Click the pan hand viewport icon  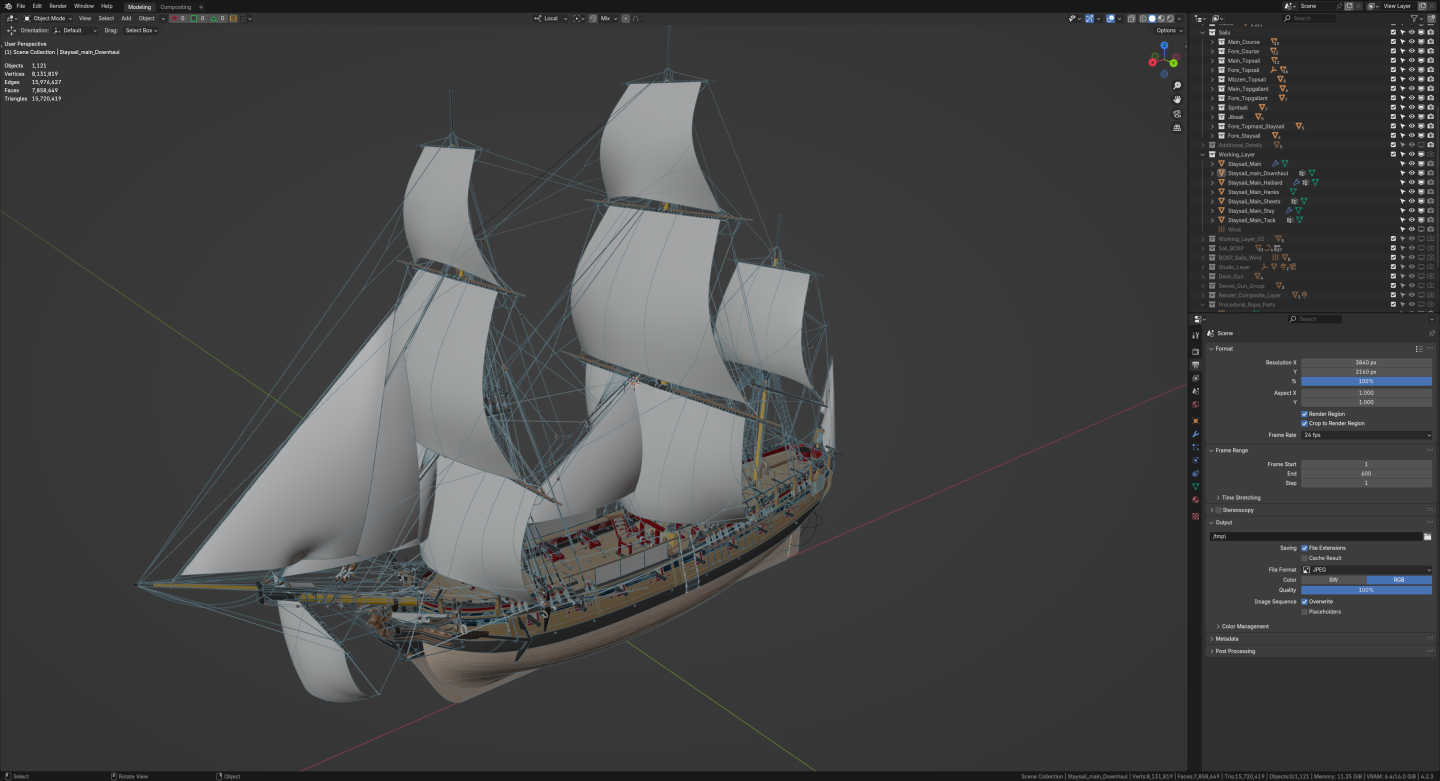(1178, 100)
